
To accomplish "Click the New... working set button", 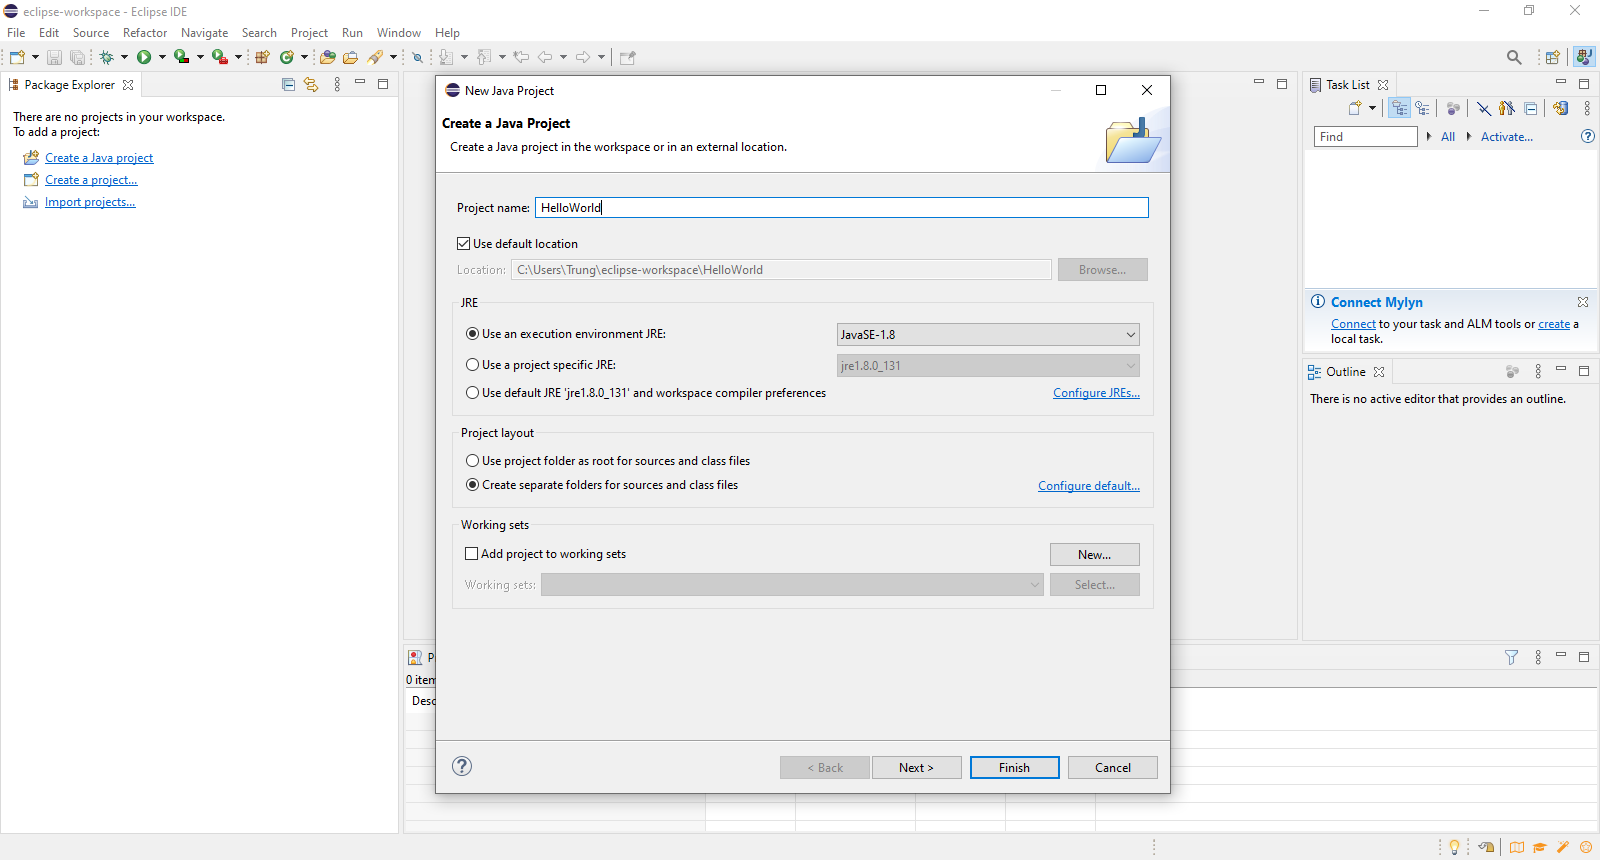I will pyautogui.click(x=1094, y=555).
